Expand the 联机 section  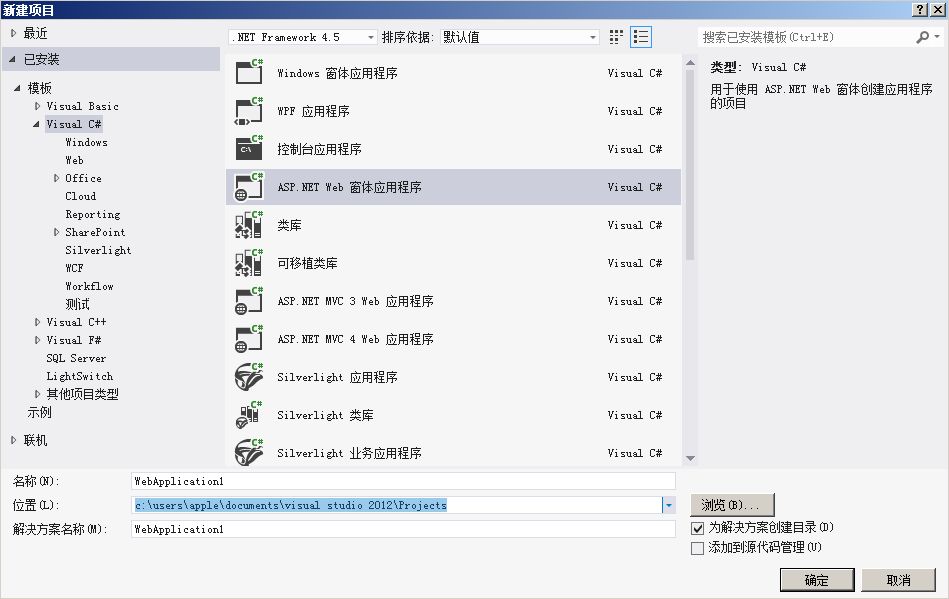click(x=13, y=440)
